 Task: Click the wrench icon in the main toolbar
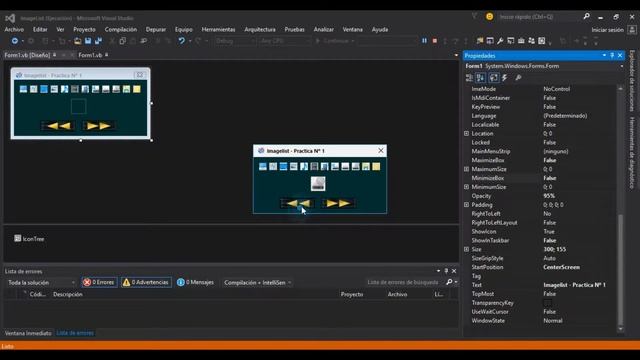click(x=500, y=41)
